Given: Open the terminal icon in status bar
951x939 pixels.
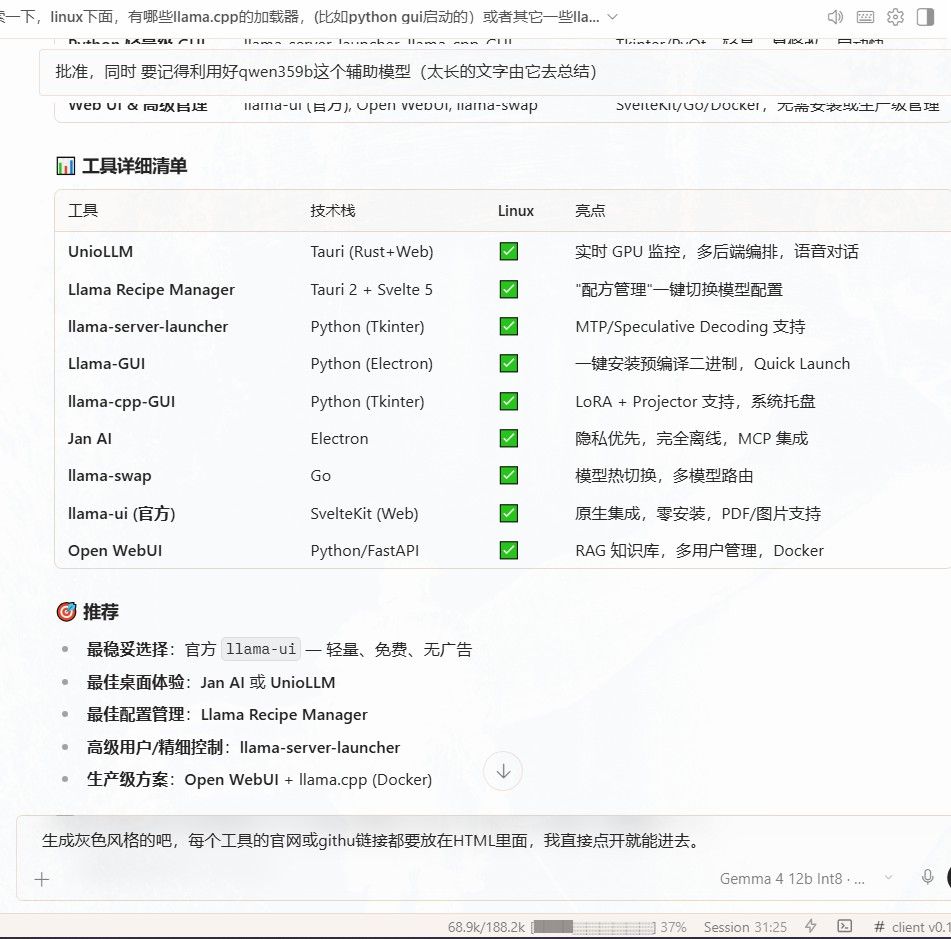Looking at the screenshot, I should tap(844, 926).
